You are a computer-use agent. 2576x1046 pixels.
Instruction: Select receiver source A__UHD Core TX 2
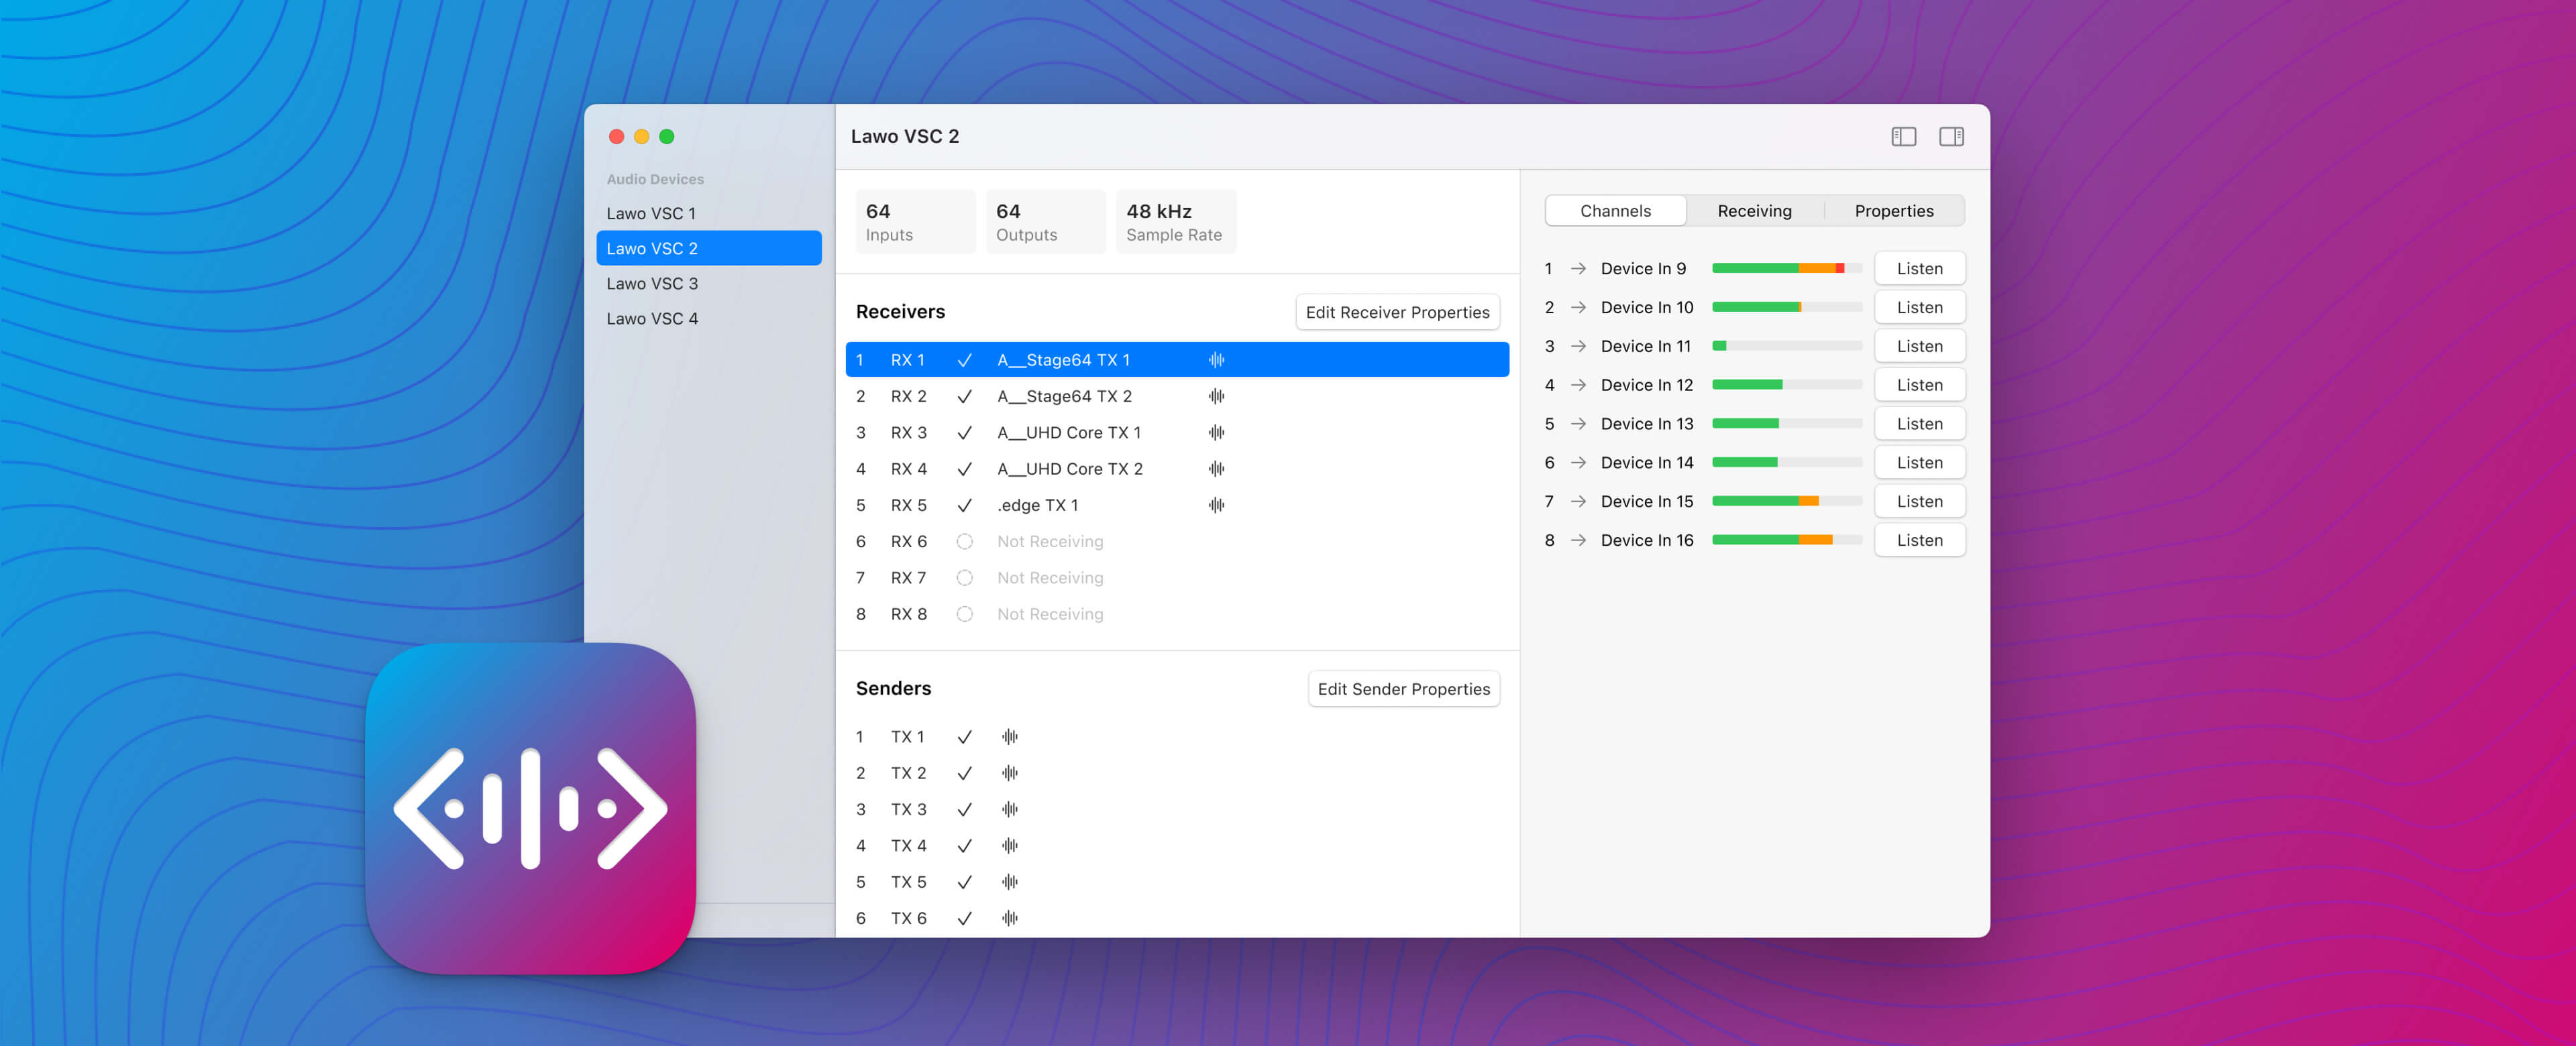(x=1070, y=469)
